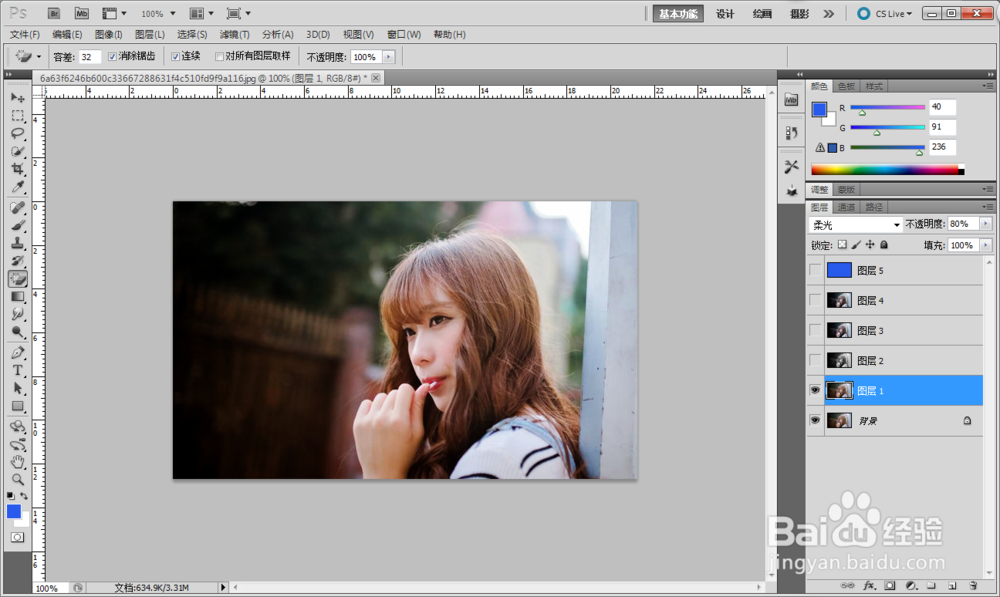Select the Horizontal Type tool
Screen dimensions: 1000x597
point(17,371)
